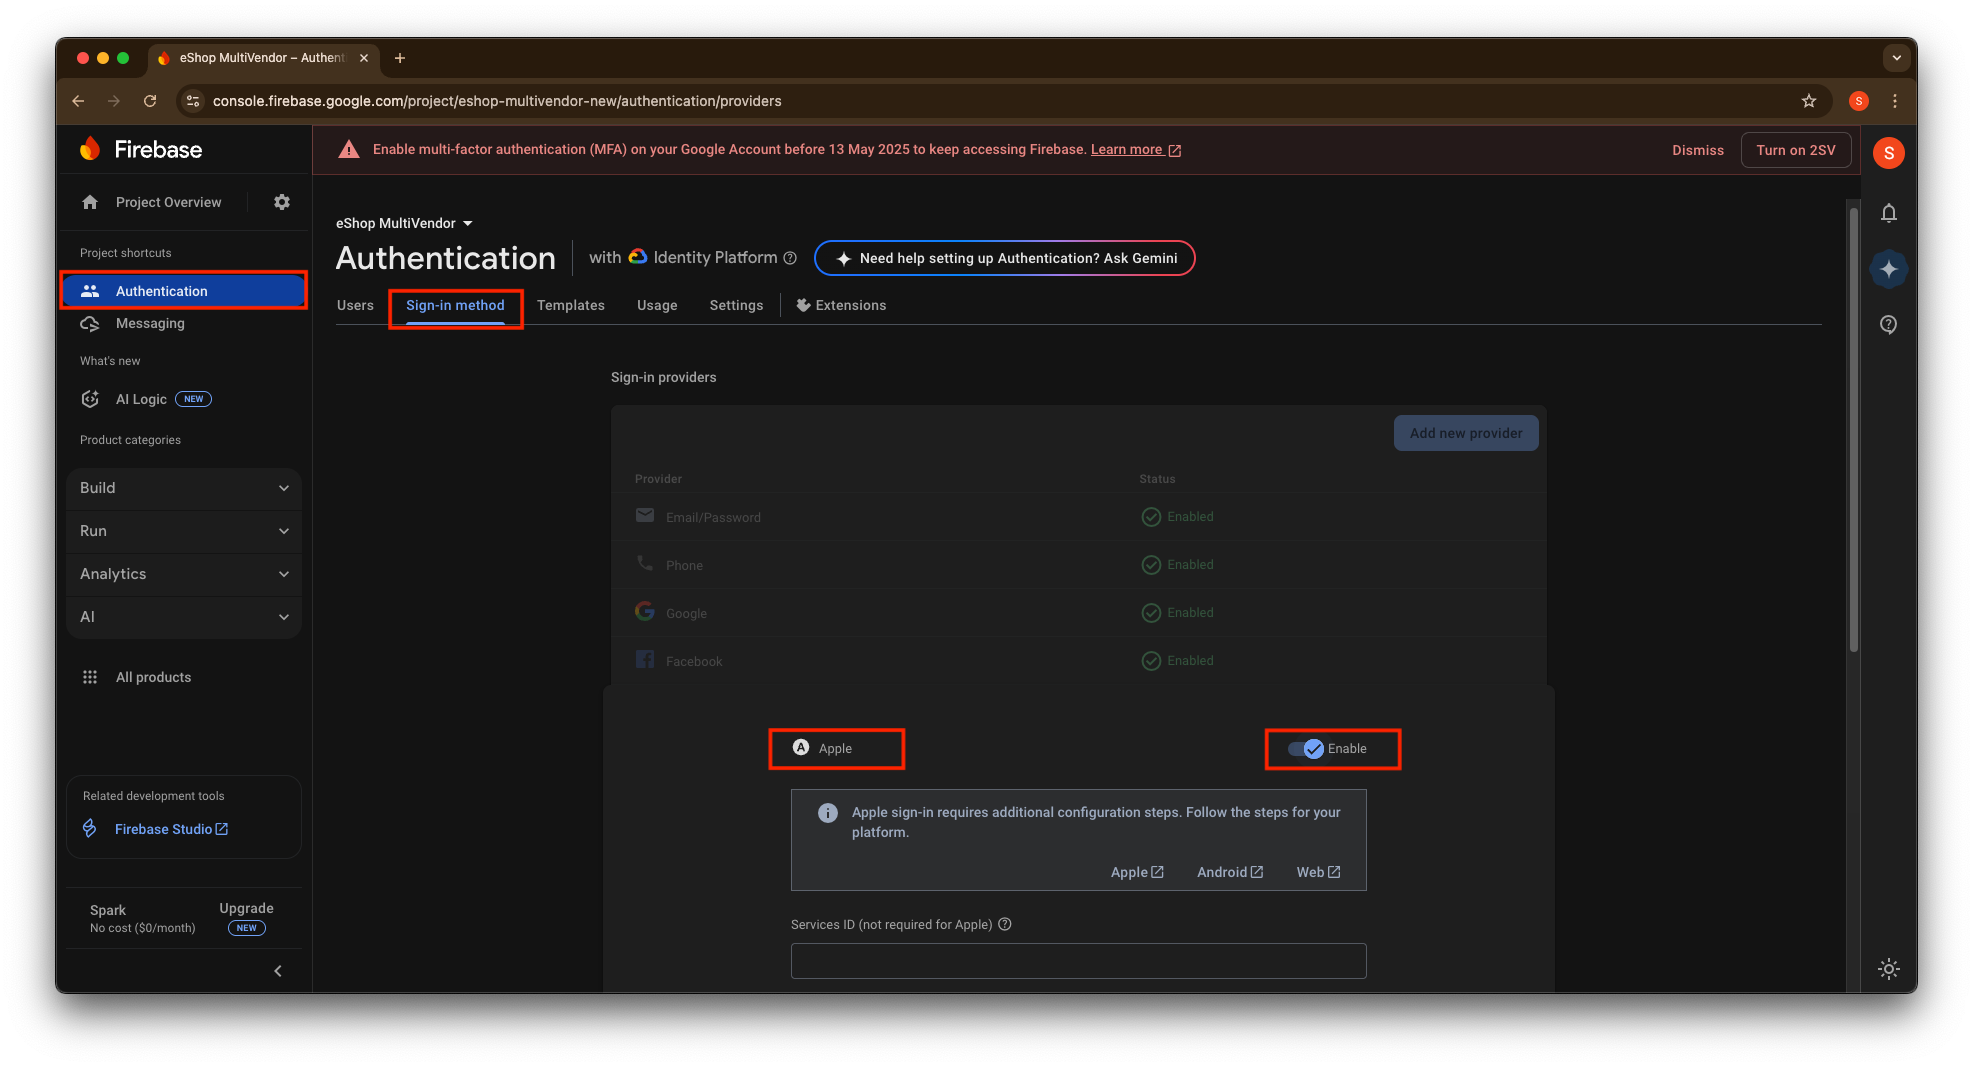1973x1067 pixels.
Task: Click the info icon in Apple notice
Action: pyautogui.click(x=827, y=813)
